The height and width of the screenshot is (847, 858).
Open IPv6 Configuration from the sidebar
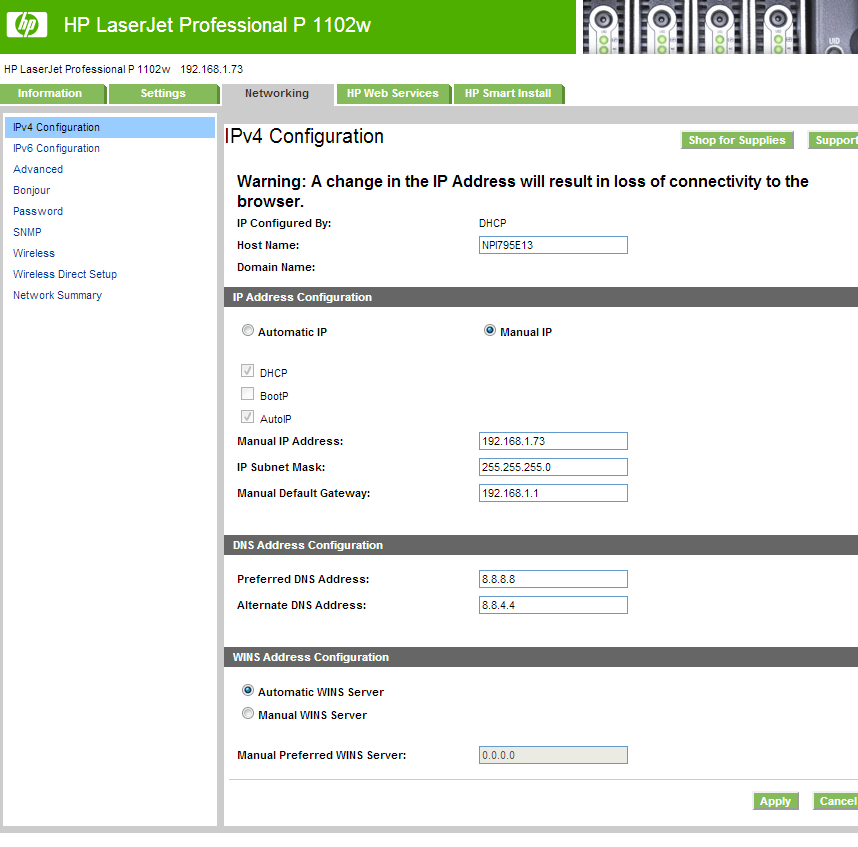[x=56, y=148]
